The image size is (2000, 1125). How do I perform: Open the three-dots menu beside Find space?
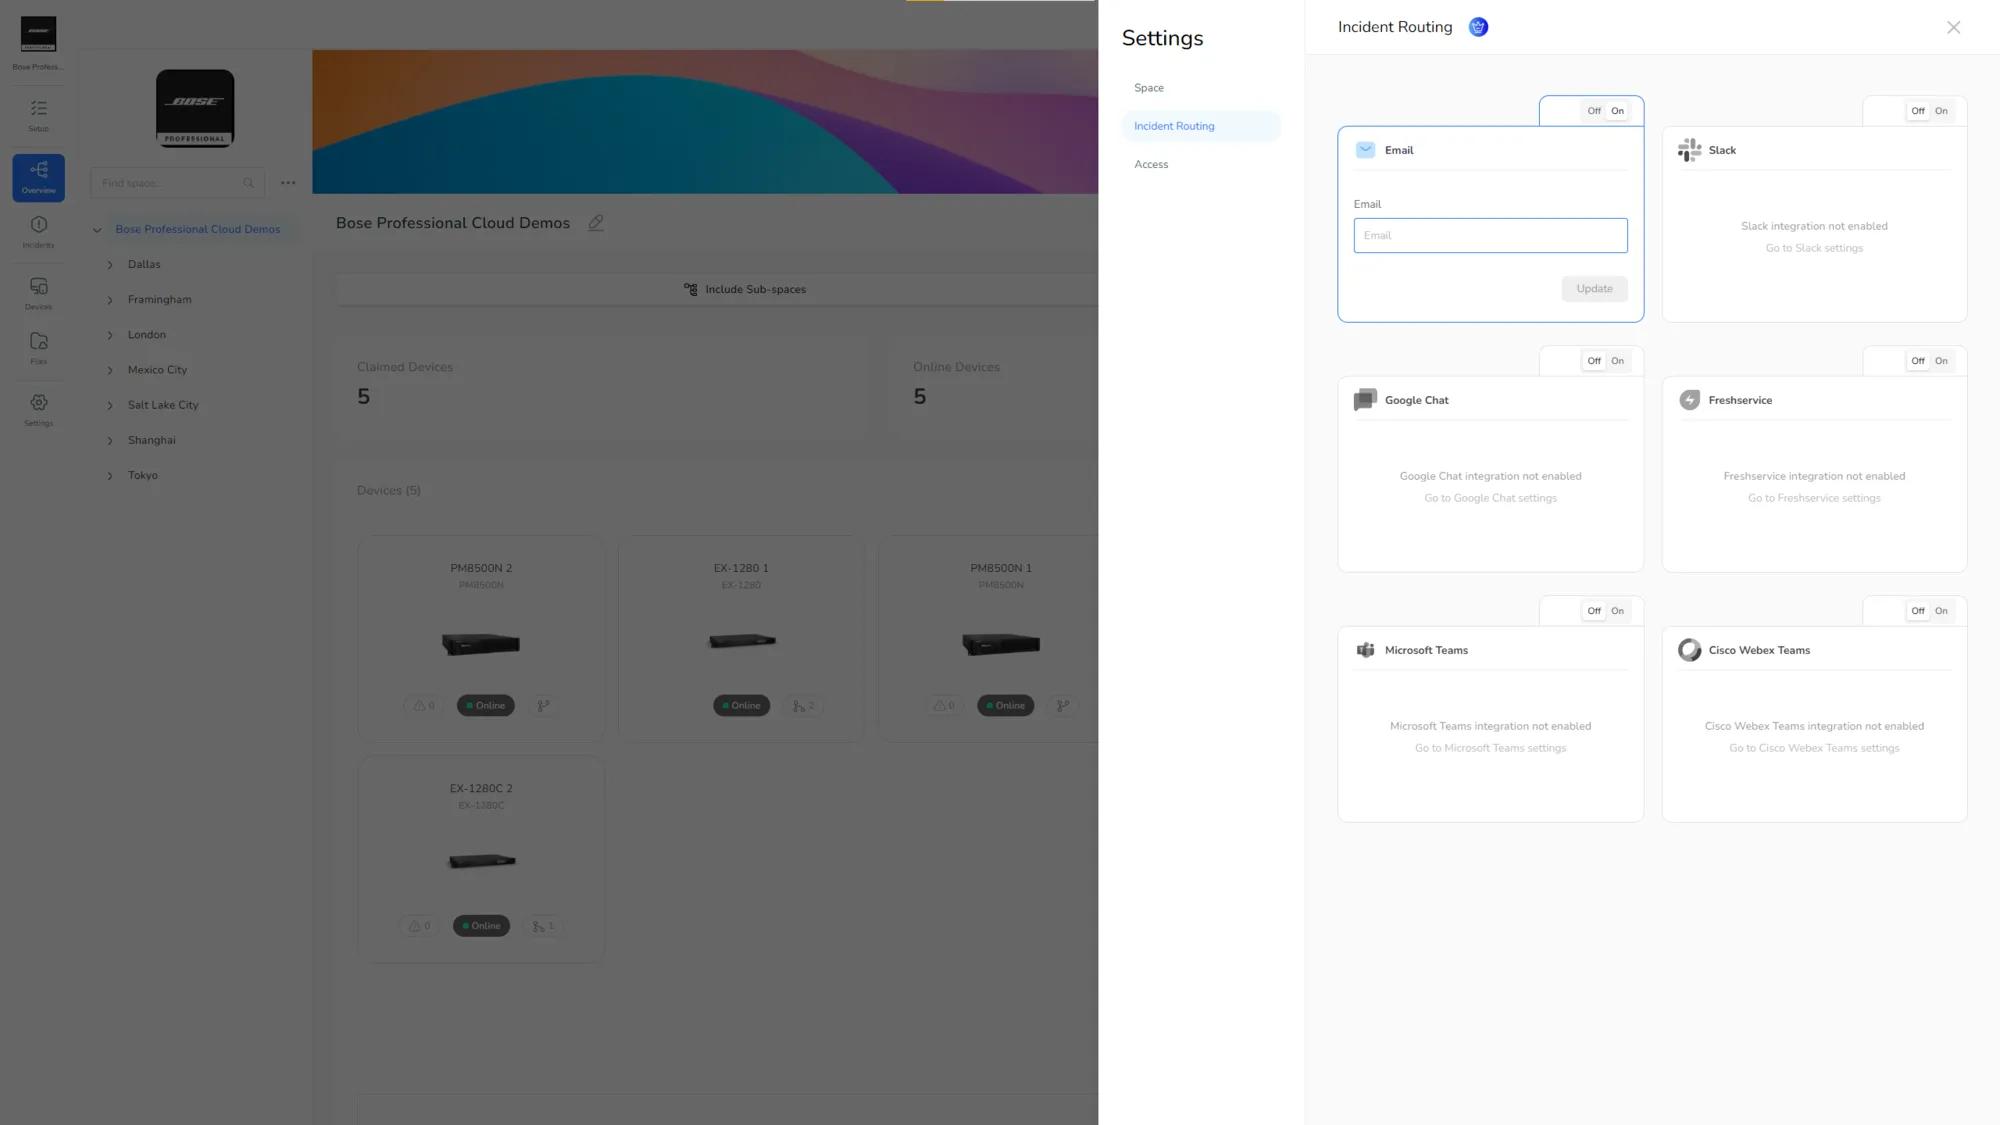288,183
